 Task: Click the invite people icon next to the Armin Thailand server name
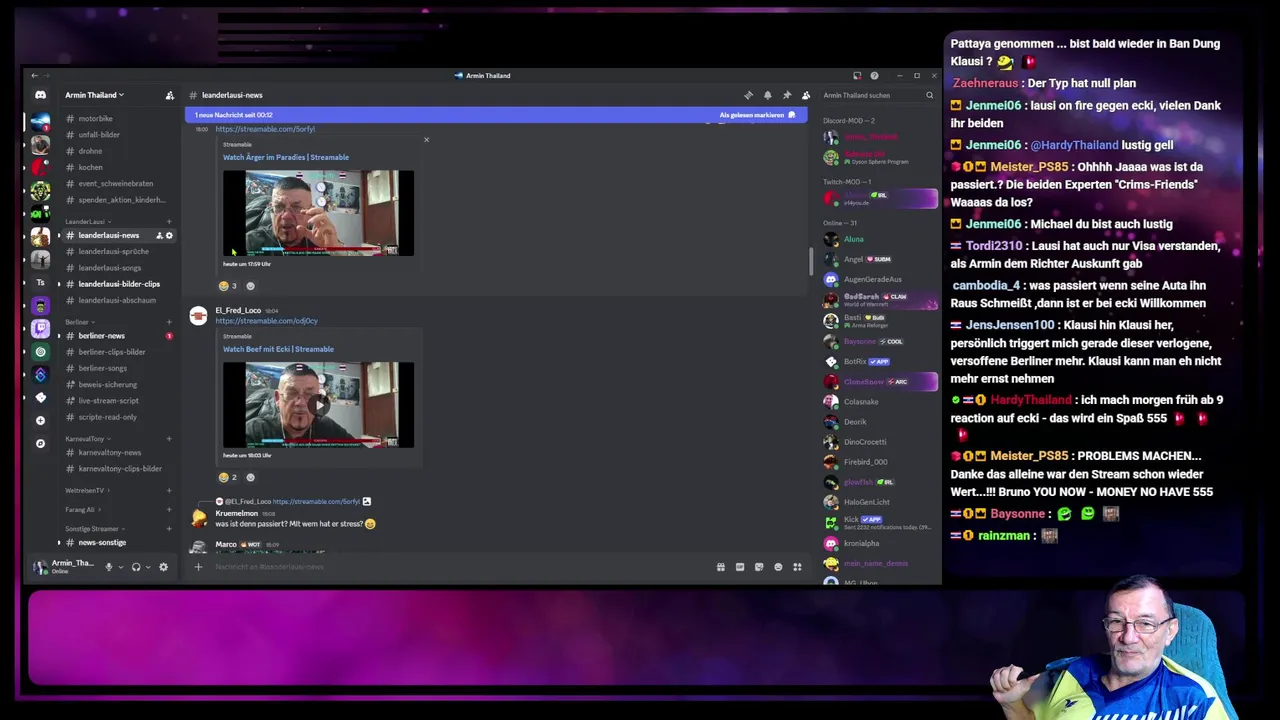[169, 95]
